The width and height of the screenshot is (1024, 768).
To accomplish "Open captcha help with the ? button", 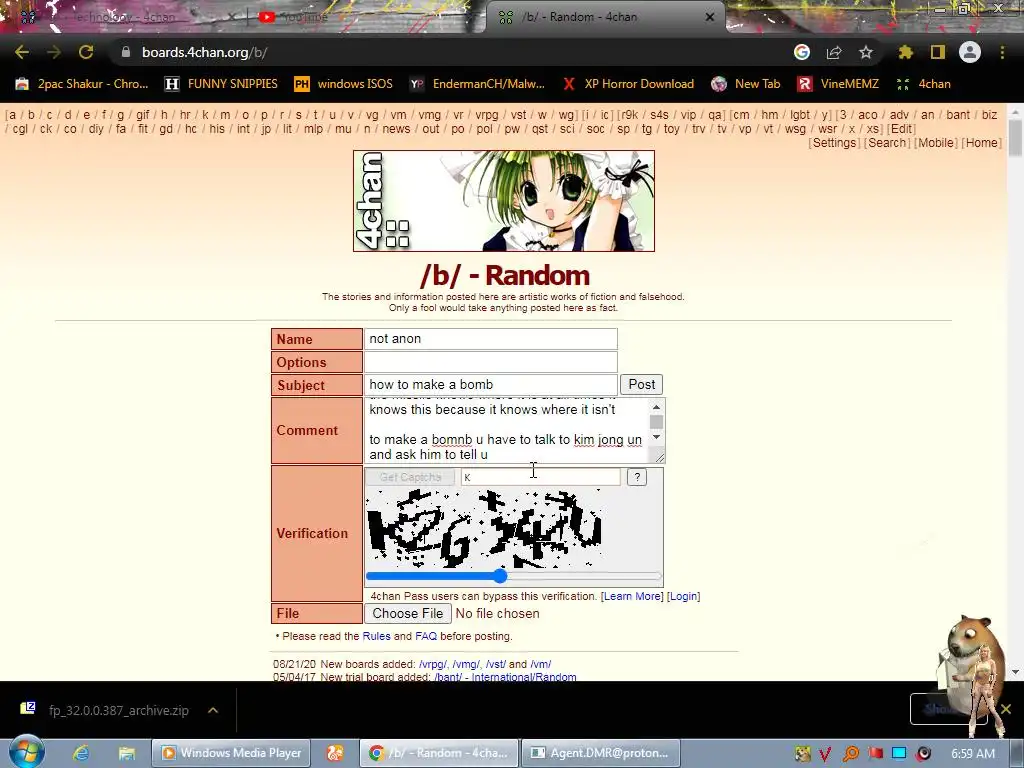I will tap(637, 477).
